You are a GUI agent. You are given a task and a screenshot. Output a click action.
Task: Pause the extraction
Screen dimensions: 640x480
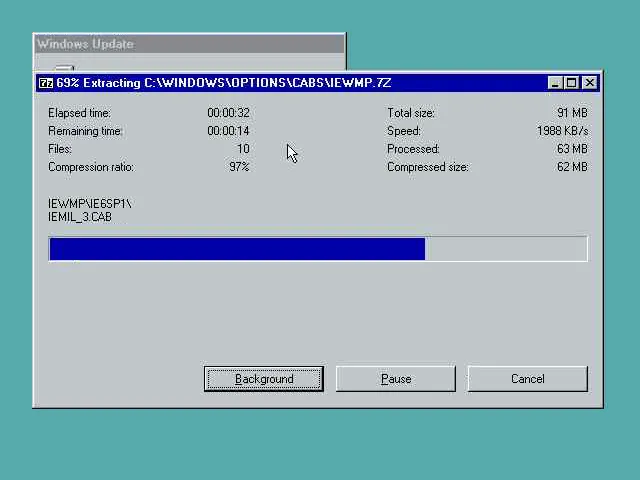(x=396, y=379)
